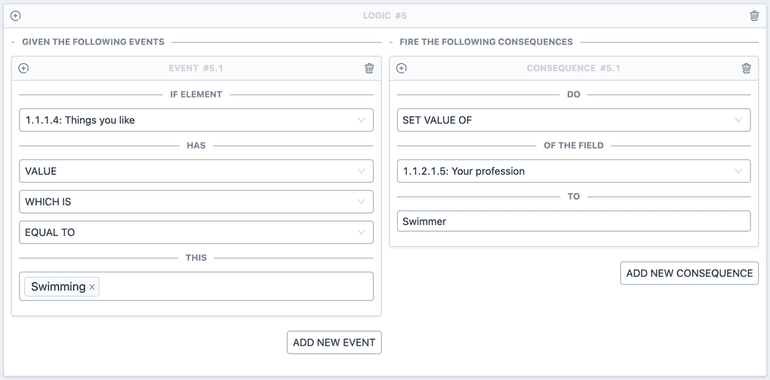Expand the WHICH IS dropdown
This screenshot has width=770, height=380.
196,202
